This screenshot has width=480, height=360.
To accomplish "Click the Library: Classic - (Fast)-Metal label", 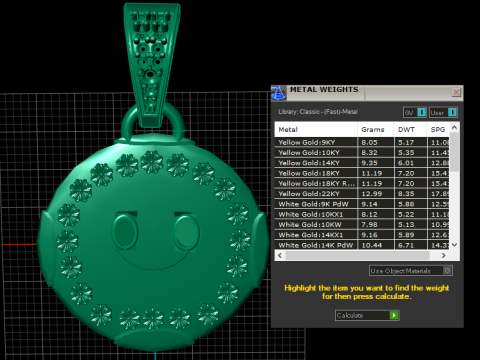I will tap(318, 112).
